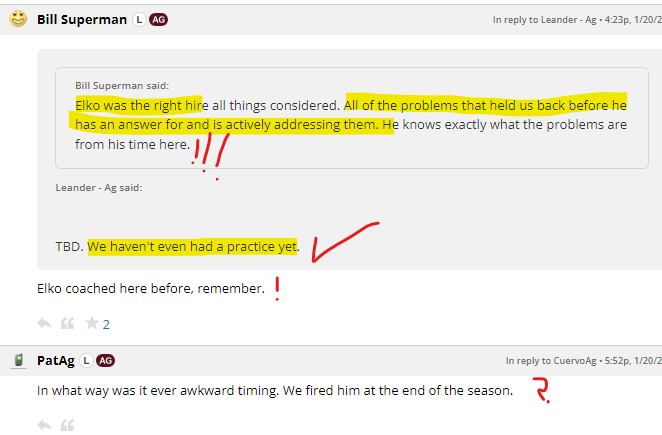
Task: View the star count of 2
Action: coord(106,324)
